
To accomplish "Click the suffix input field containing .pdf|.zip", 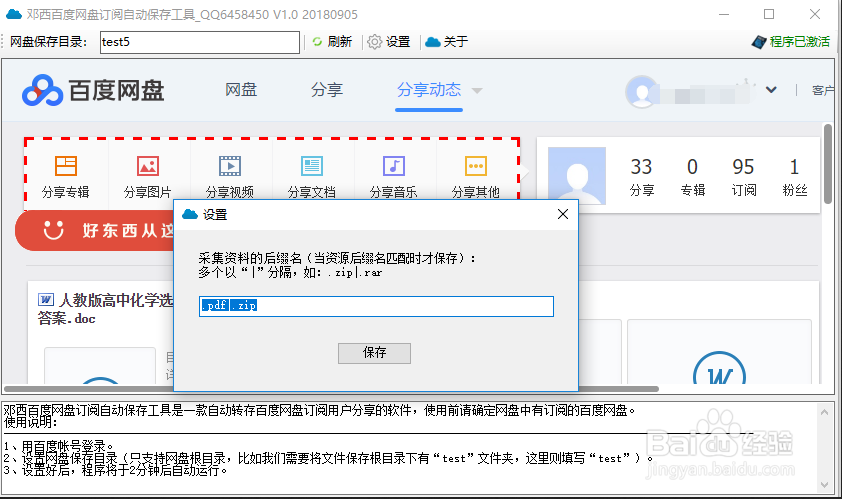I will tap(376, 306).
